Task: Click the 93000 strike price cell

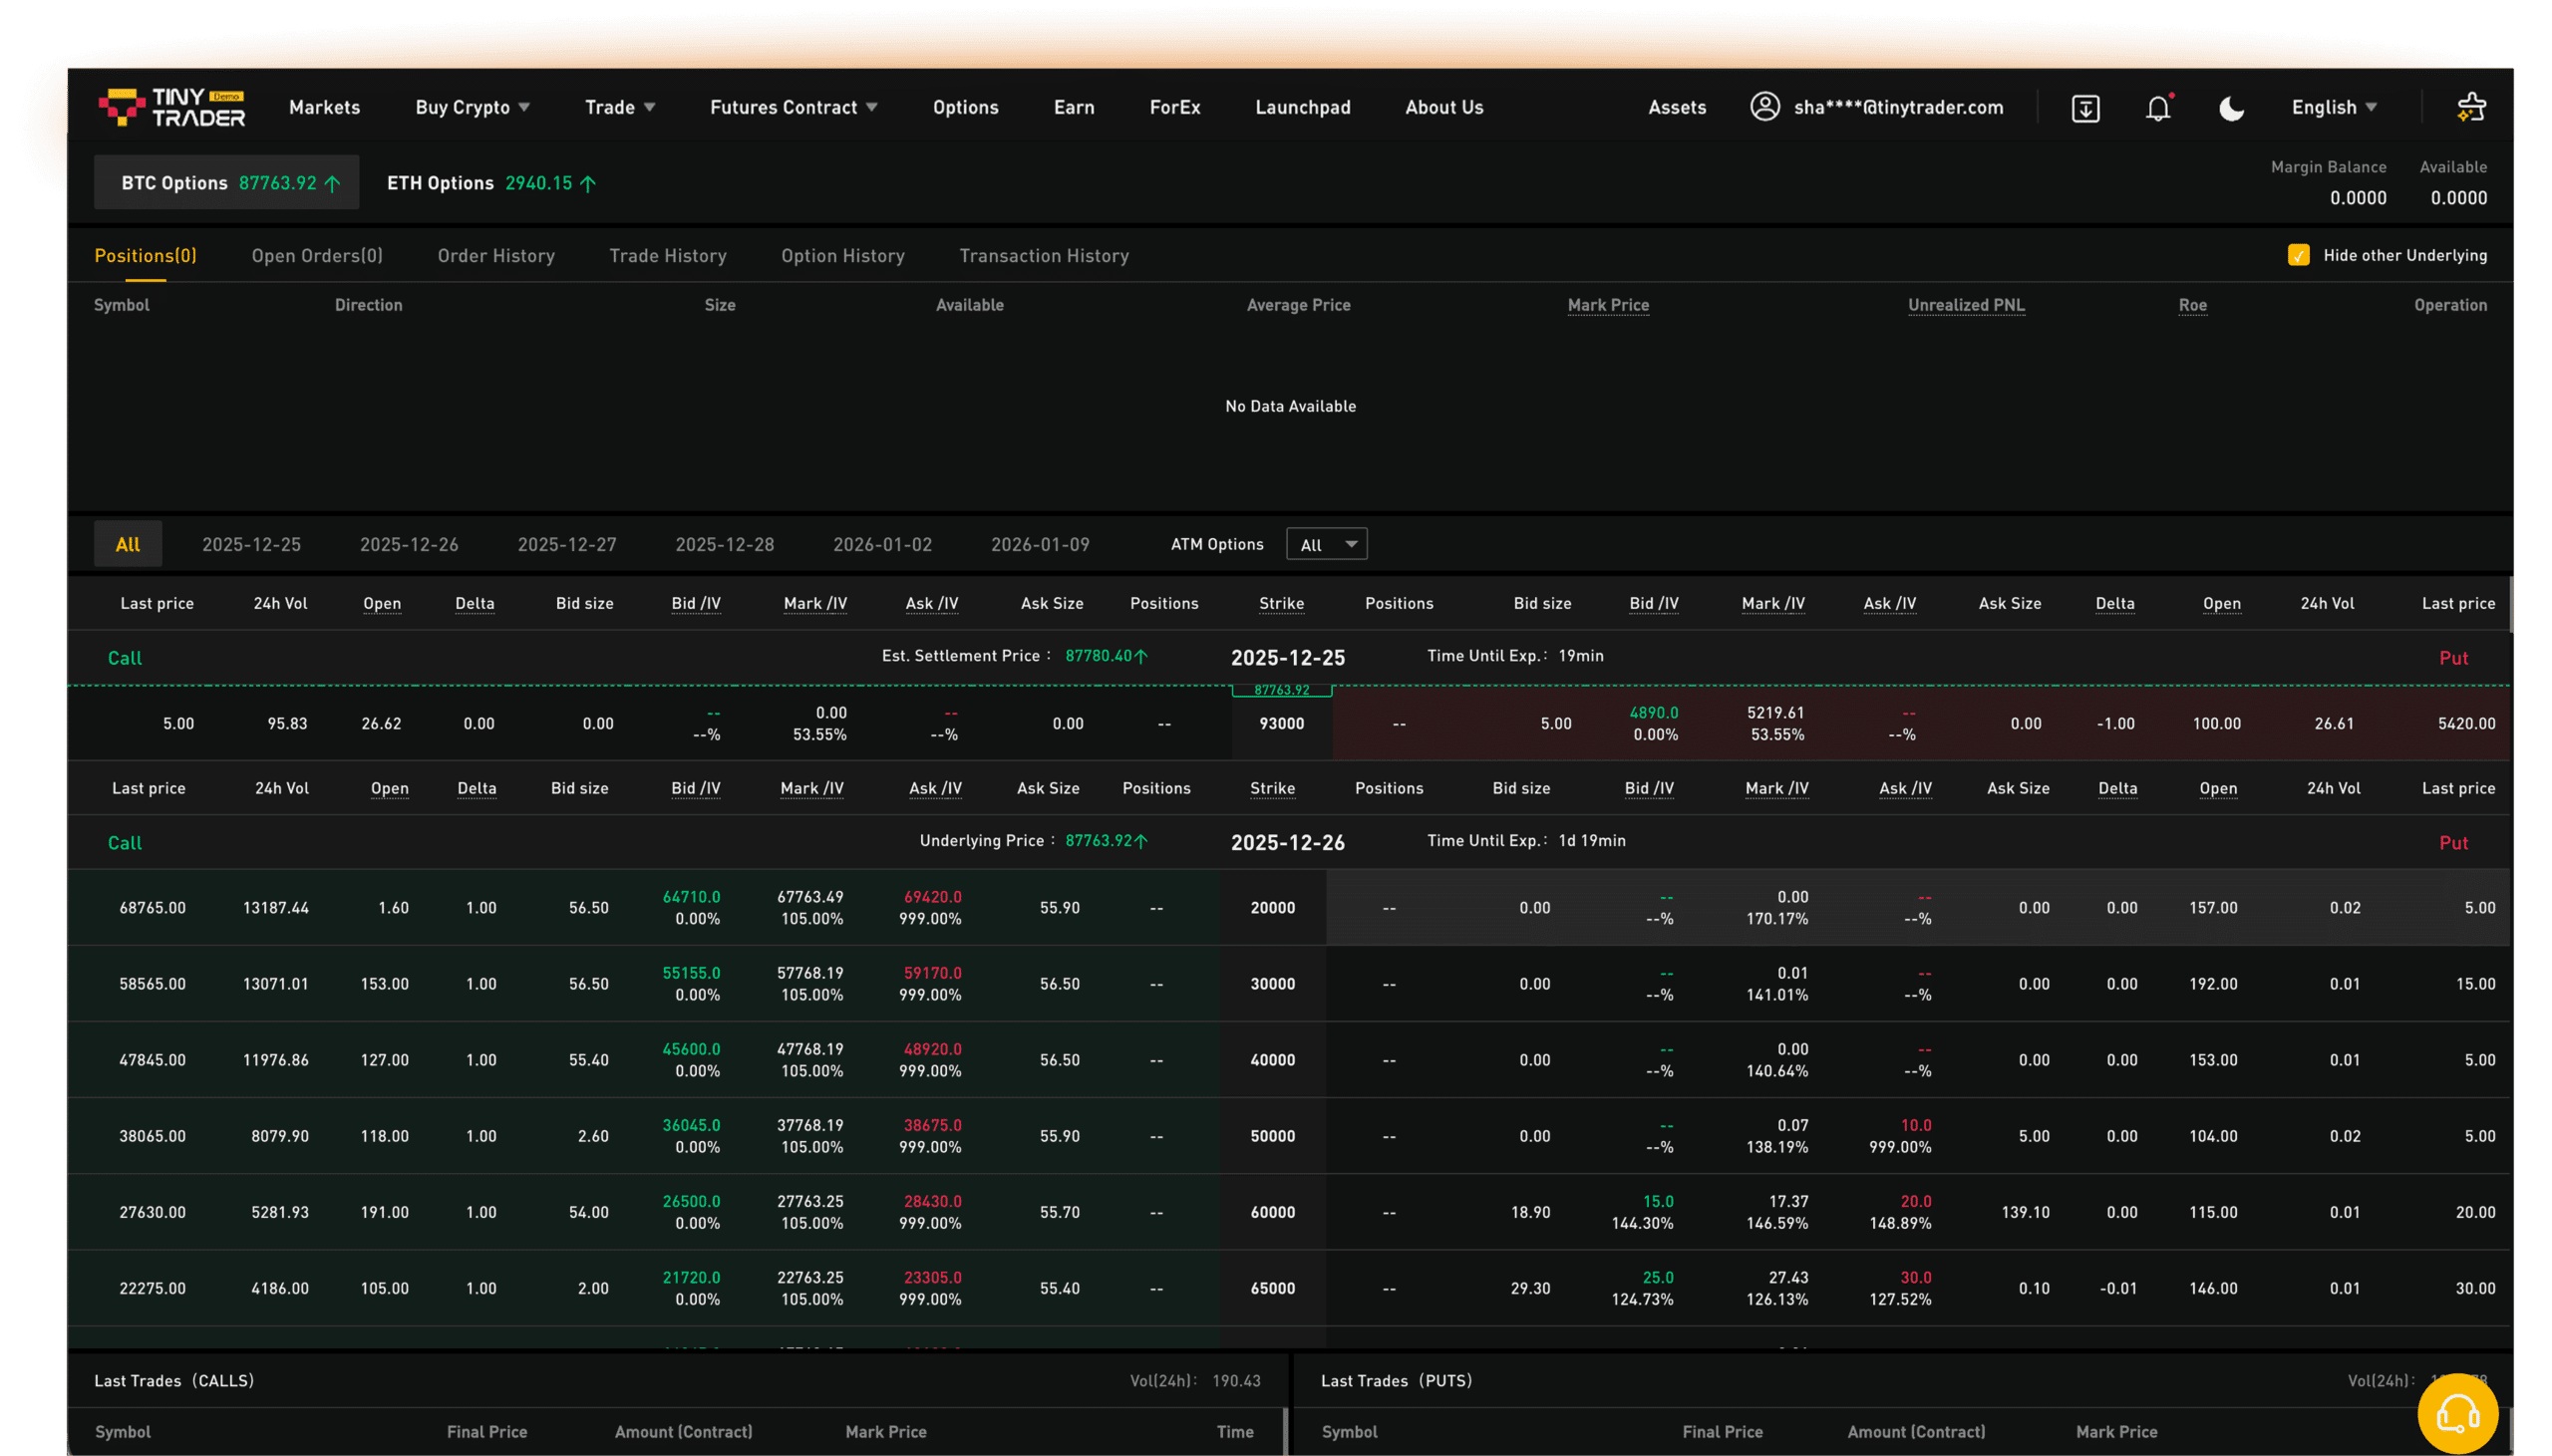Action: tap(1281, 723)
